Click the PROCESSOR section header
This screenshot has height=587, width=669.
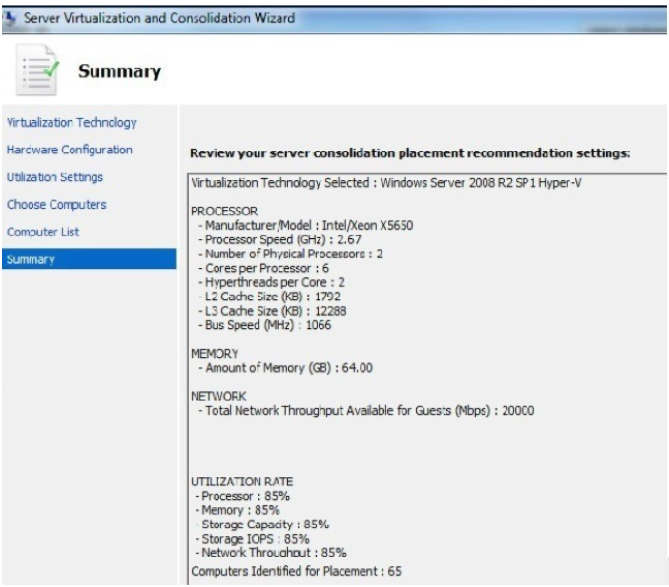224,211
